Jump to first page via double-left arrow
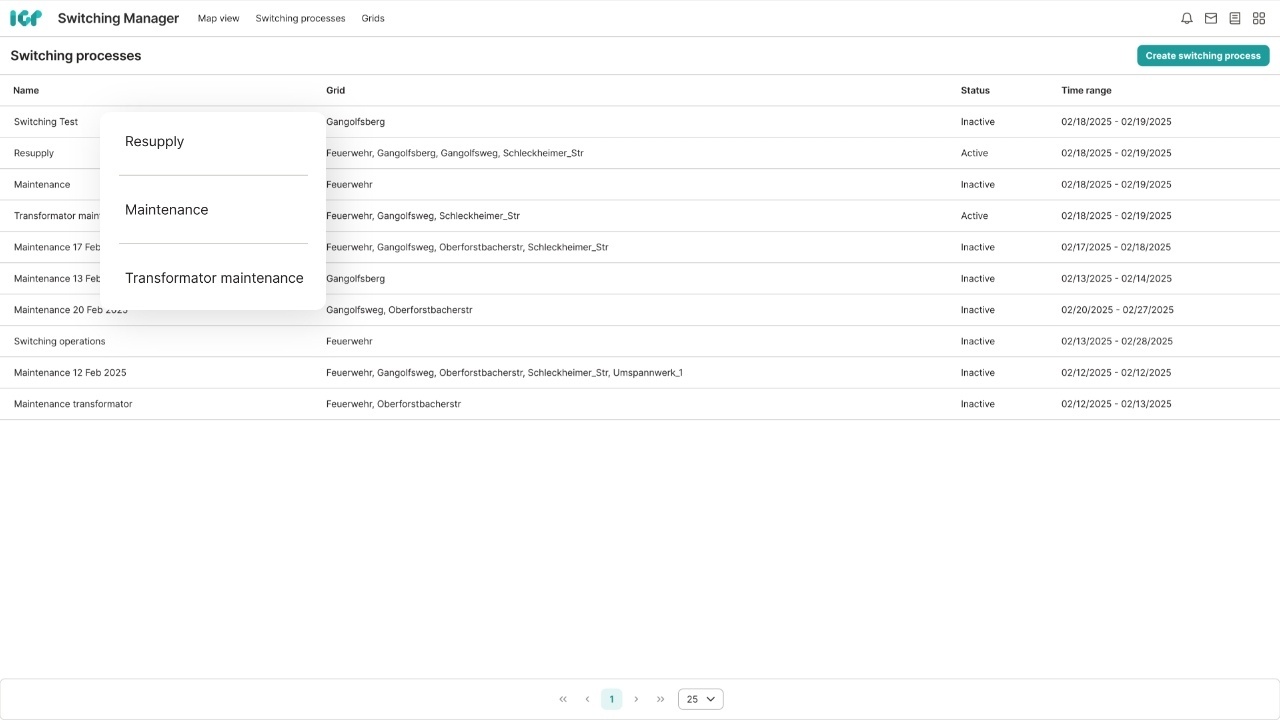 point(563,699)
